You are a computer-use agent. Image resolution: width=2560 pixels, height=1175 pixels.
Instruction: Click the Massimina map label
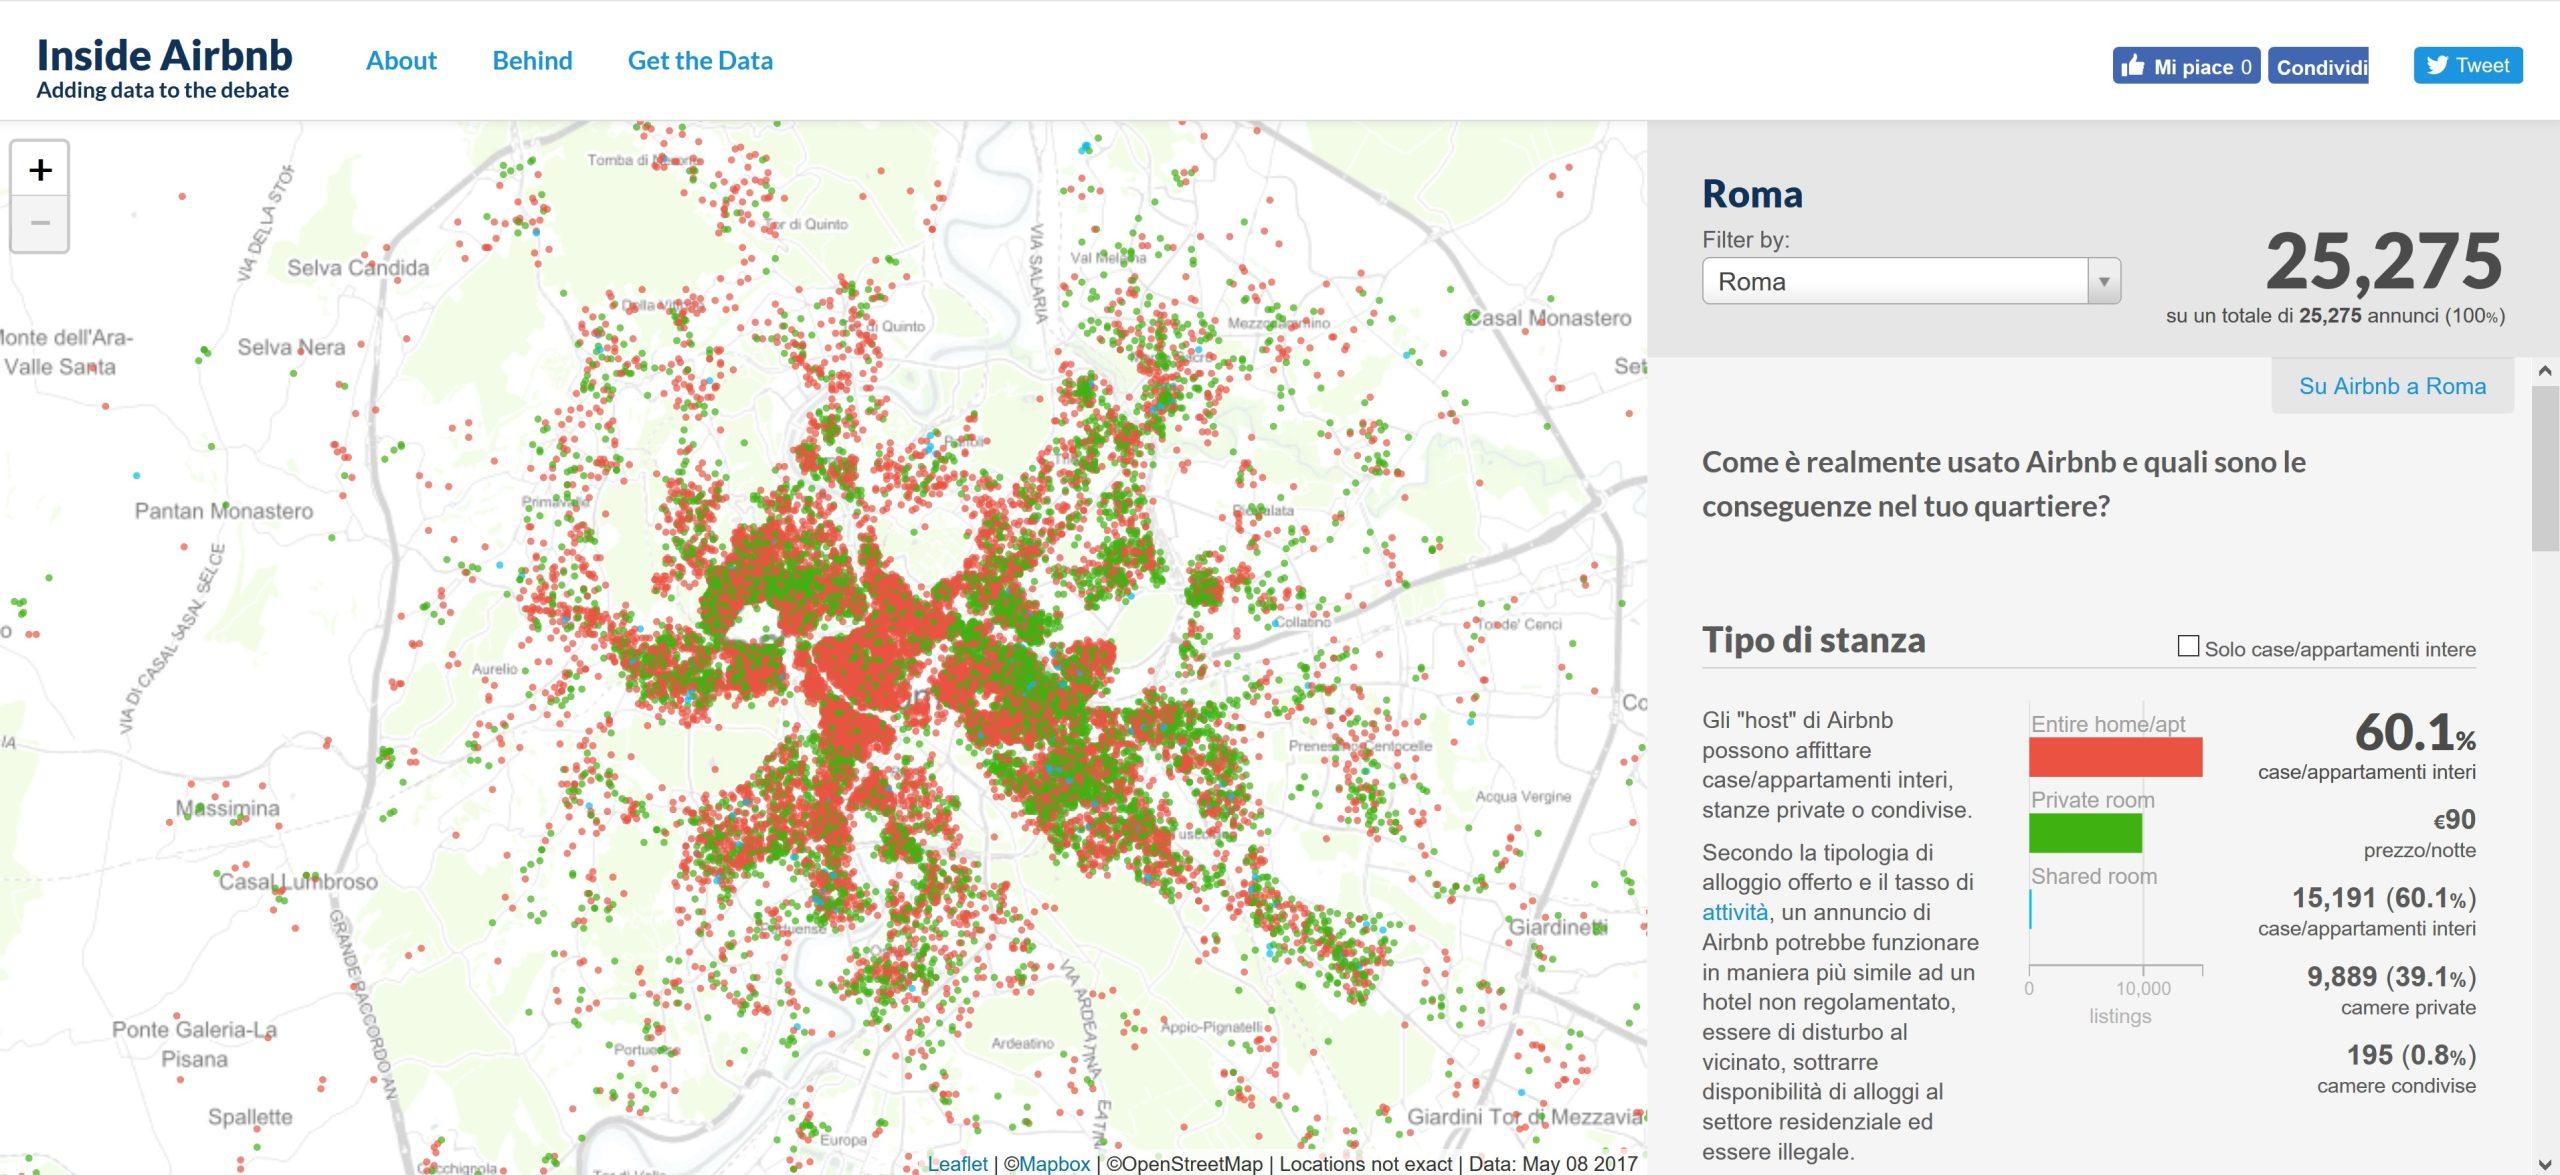point(228,808)
